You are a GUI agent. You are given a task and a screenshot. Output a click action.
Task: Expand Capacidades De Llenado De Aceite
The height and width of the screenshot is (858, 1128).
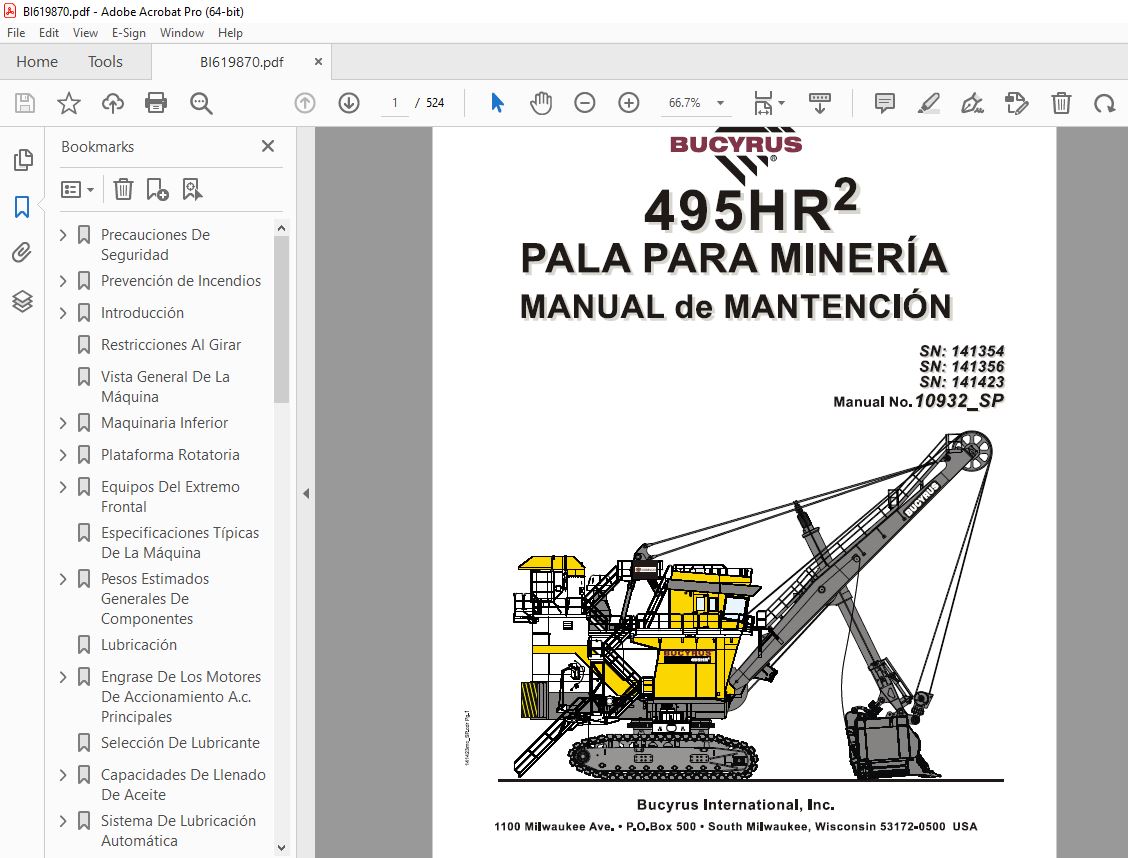(x=63, y=775)
